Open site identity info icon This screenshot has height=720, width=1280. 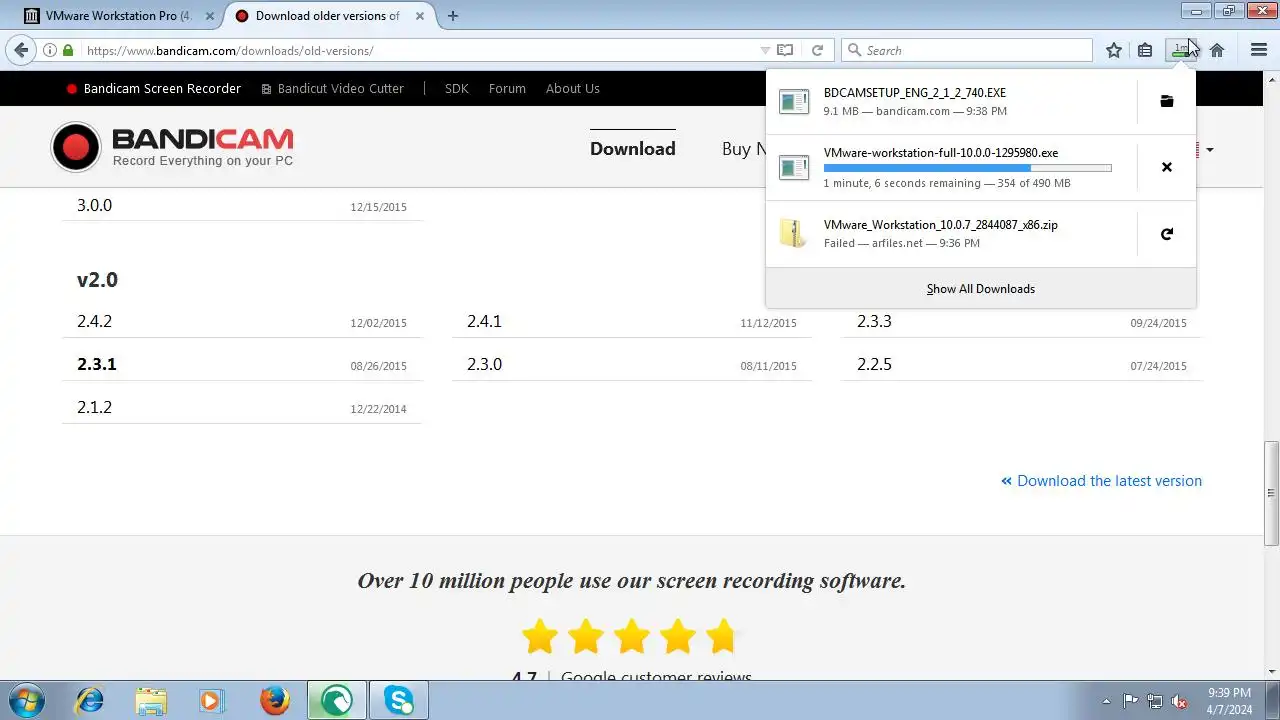[50, 50]
